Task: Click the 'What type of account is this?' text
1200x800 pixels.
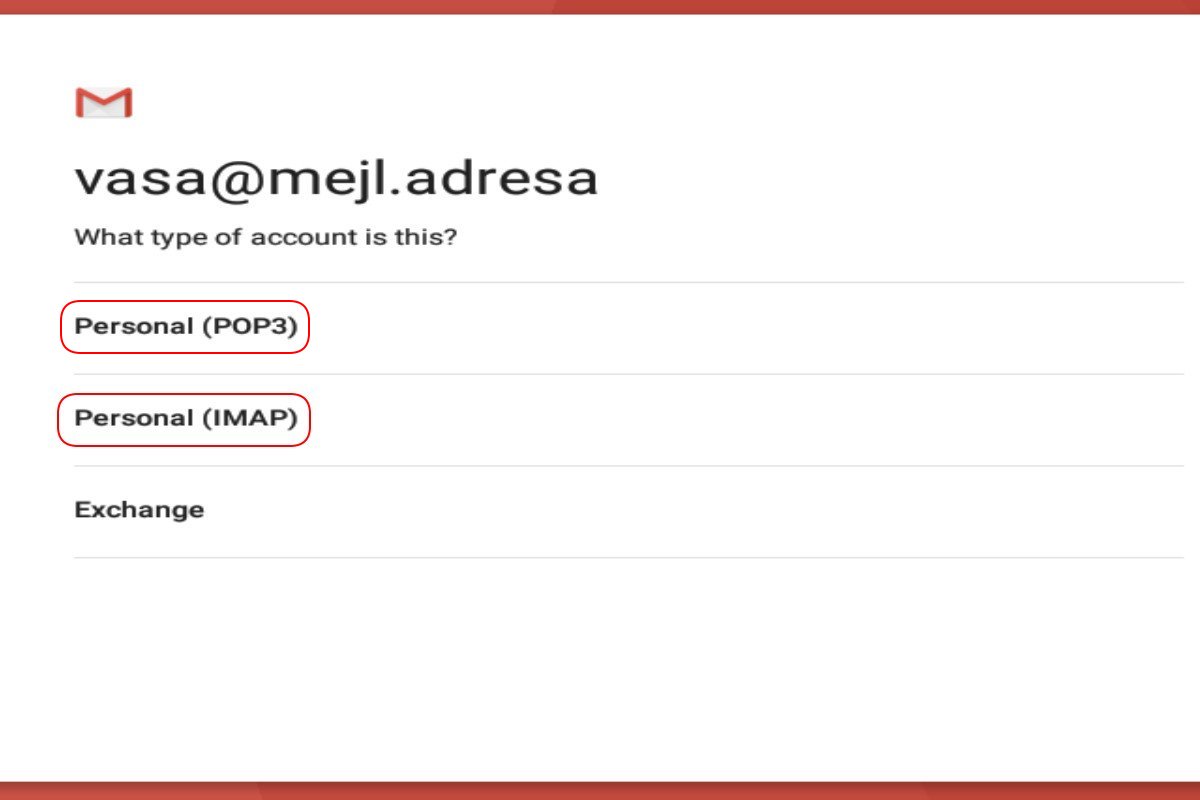Action: [265, 238]
